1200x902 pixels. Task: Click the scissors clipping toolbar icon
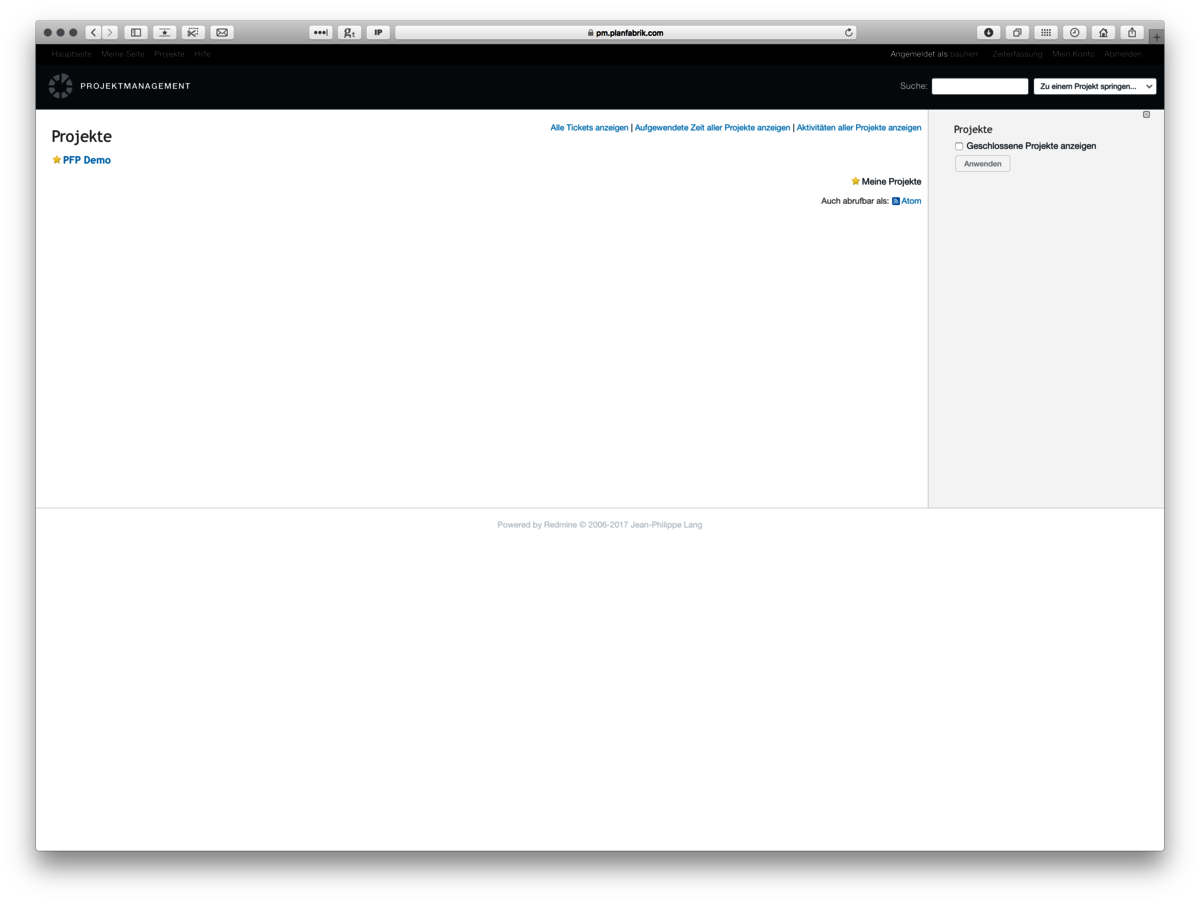pyautogui.click(x=193, y=33)
